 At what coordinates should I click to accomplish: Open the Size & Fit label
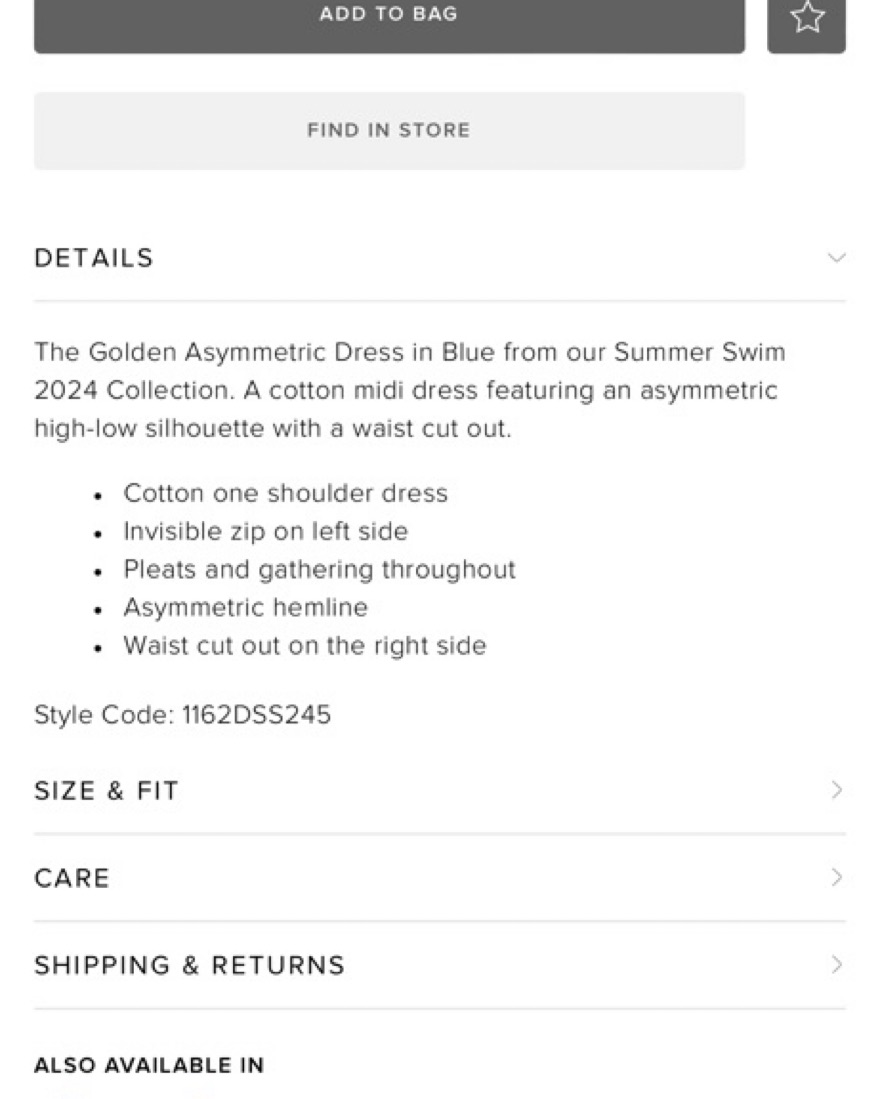(x=106, y=791)
